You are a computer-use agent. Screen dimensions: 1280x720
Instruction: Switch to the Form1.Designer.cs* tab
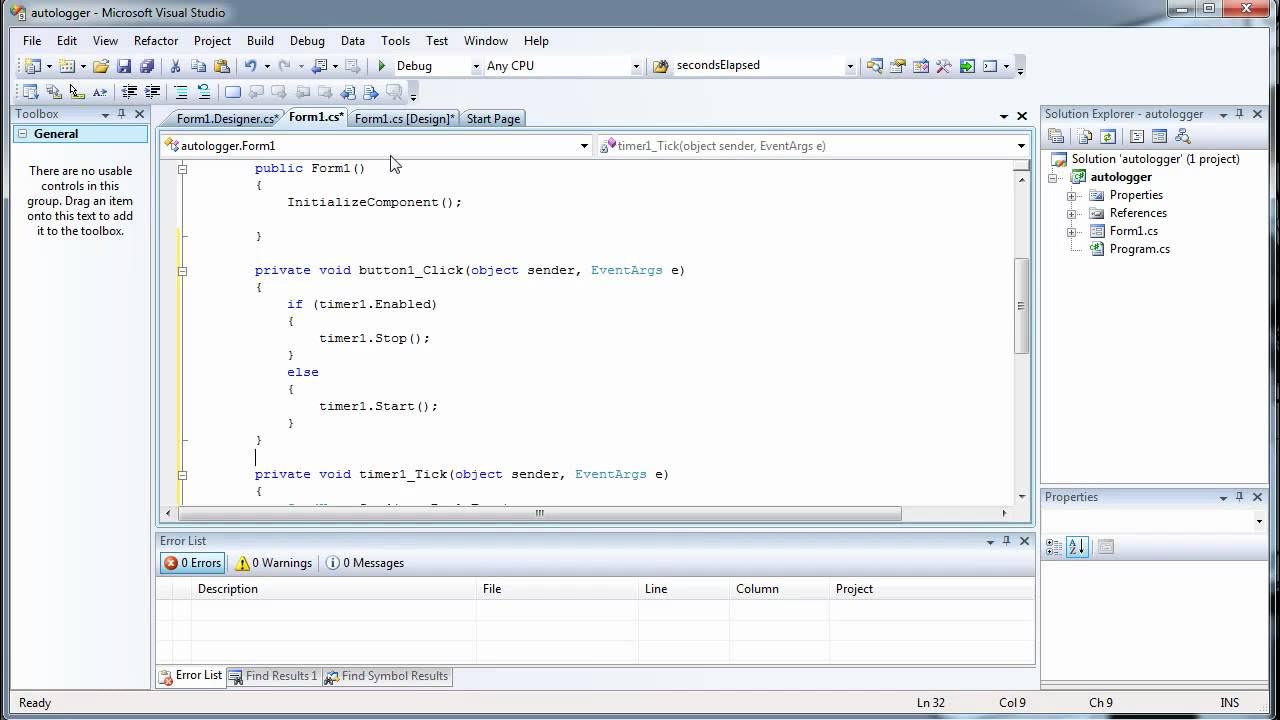pos(226,118)
